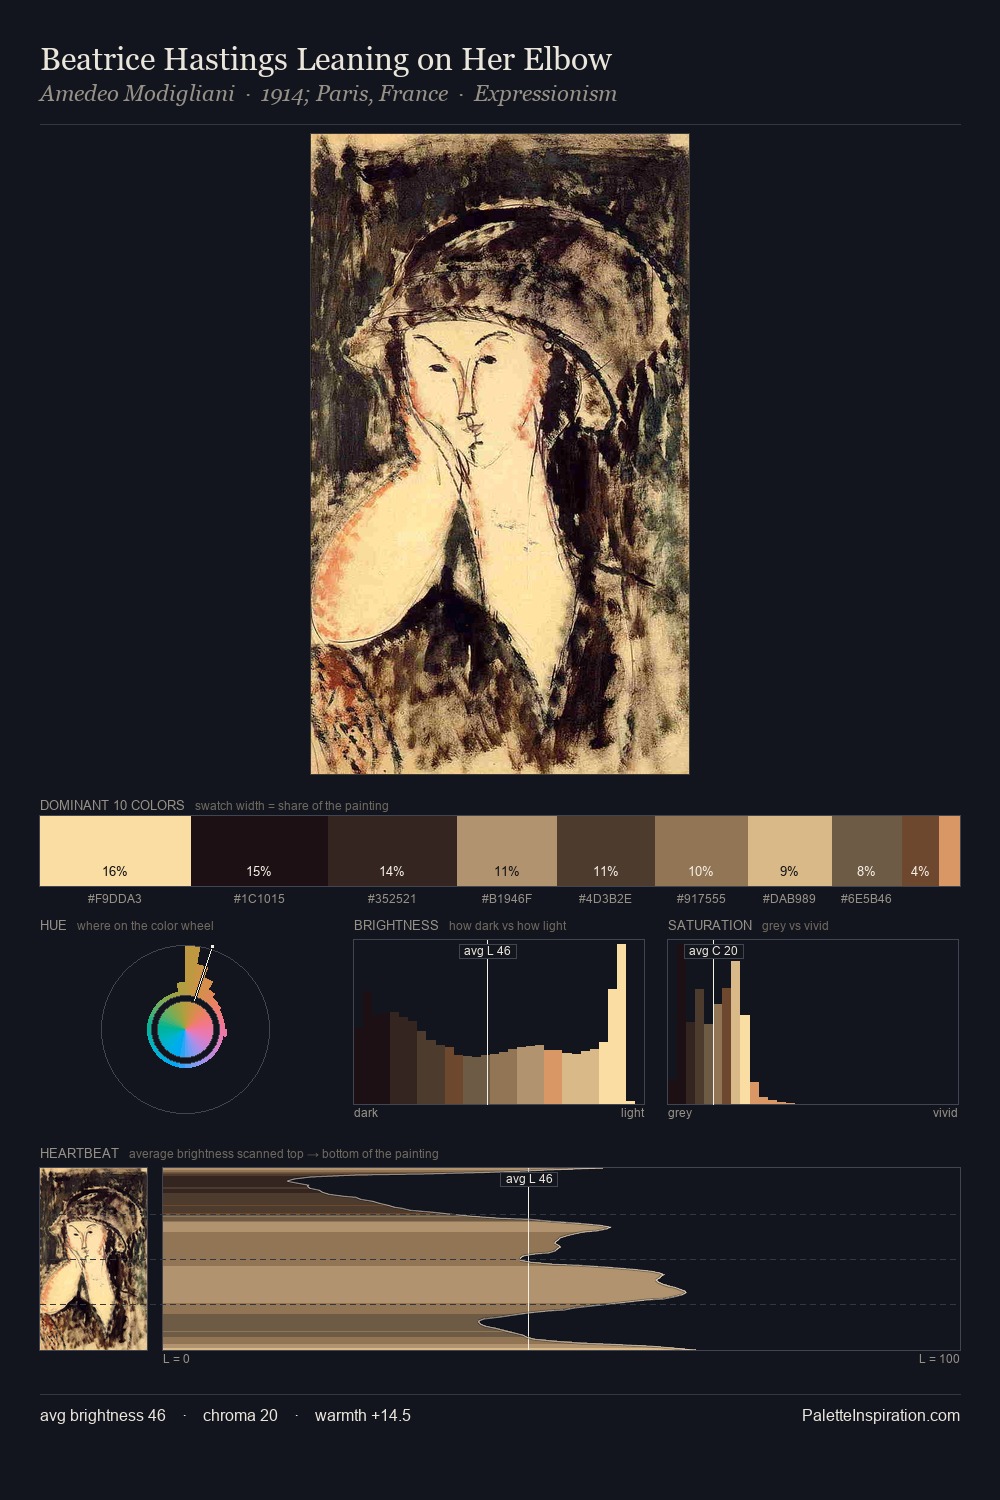Click the 'light' brightness axis label

[x=632, y=1112]
